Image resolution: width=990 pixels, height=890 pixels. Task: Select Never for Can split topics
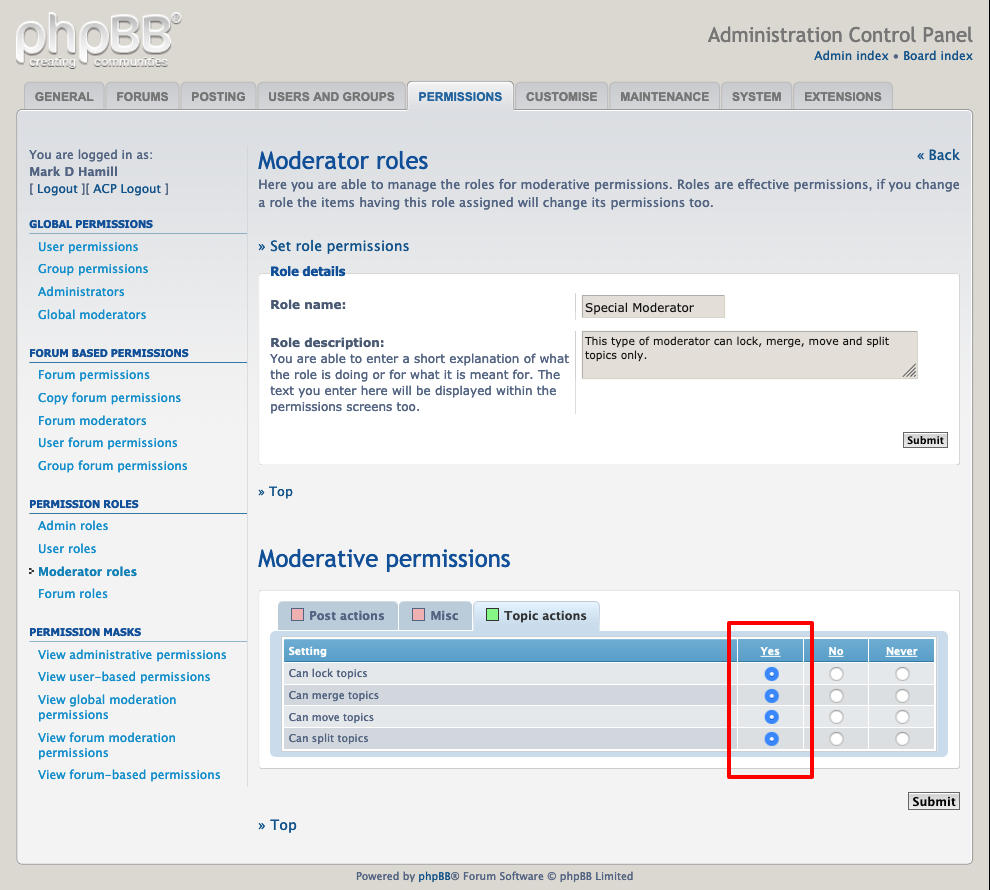(x=902, y=739)
